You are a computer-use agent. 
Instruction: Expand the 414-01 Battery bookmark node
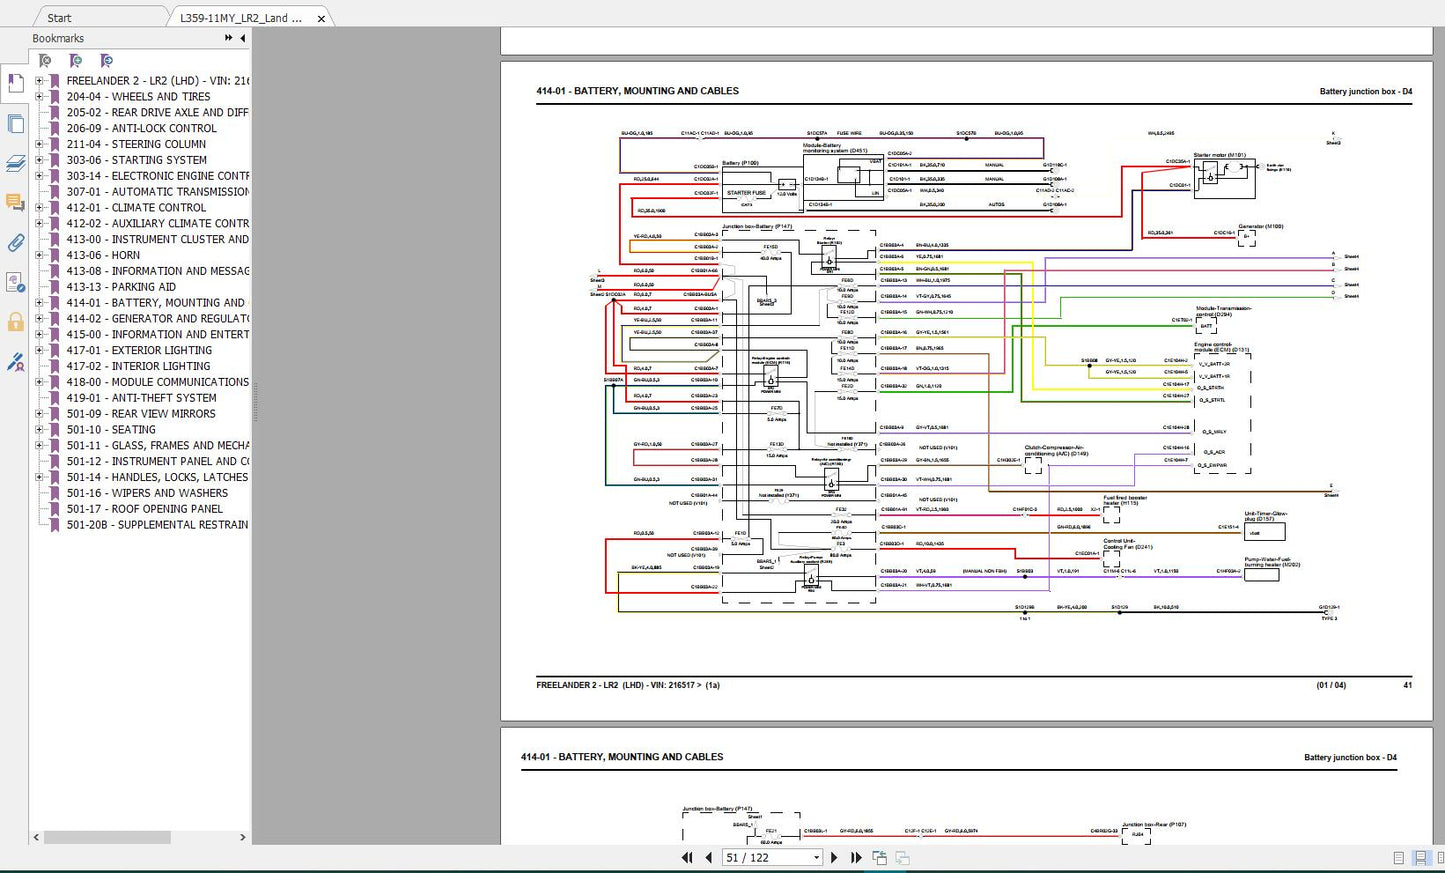point(39,303)
